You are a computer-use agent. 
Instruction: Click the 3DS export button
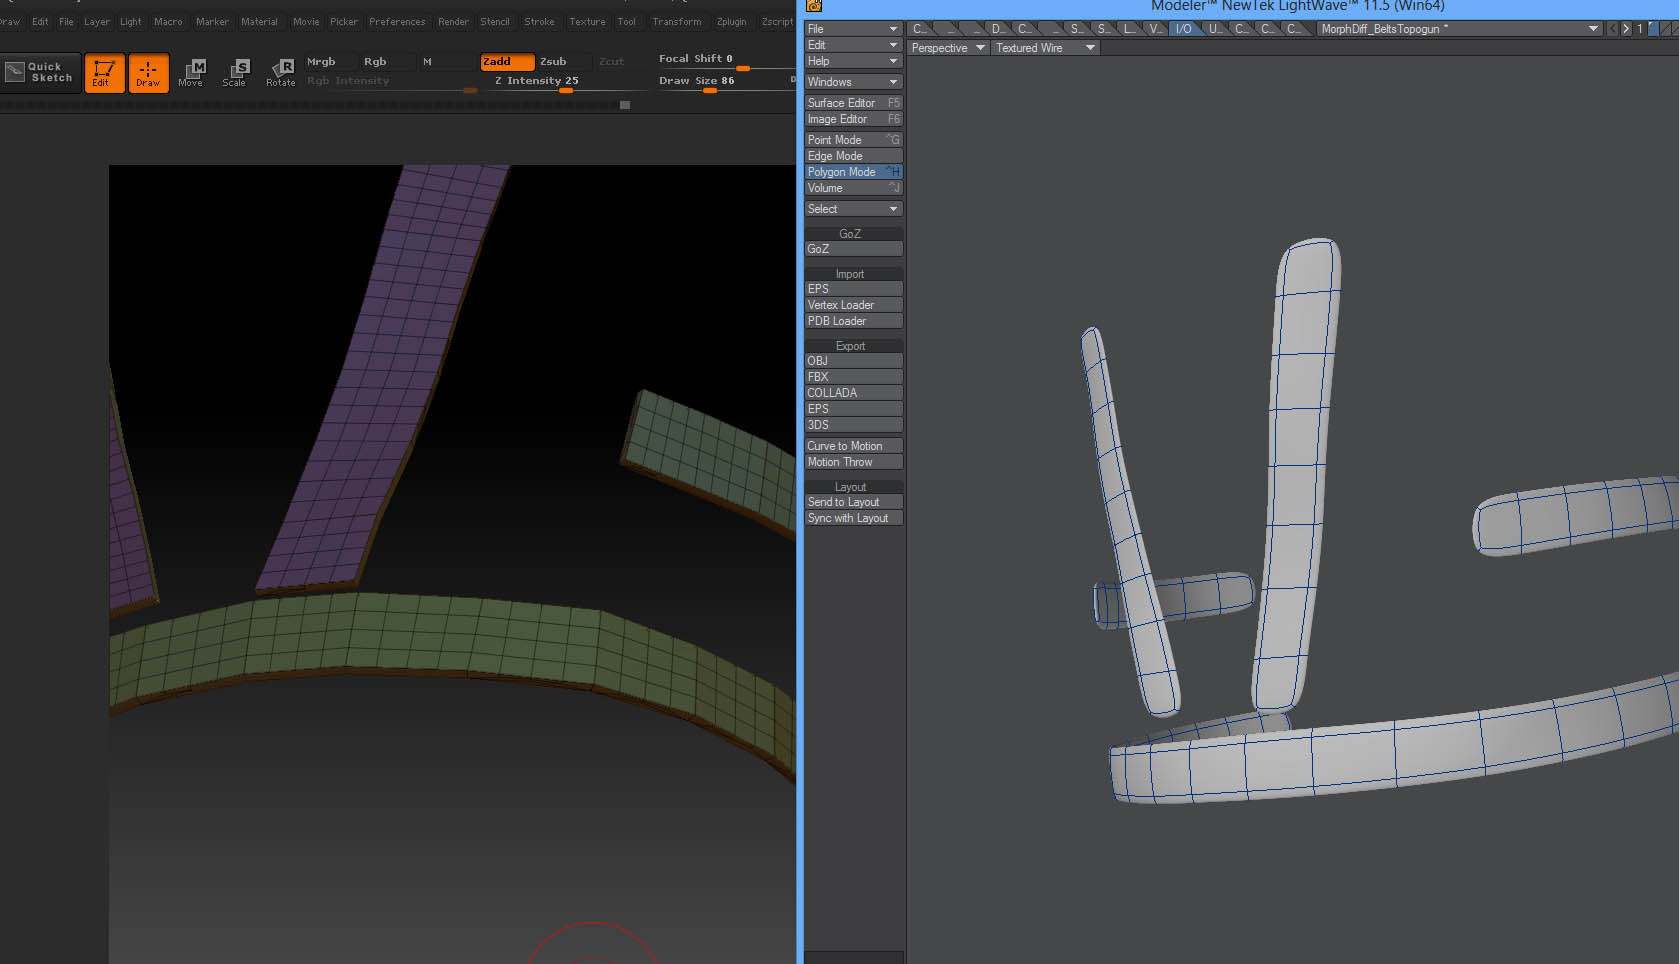853,425
